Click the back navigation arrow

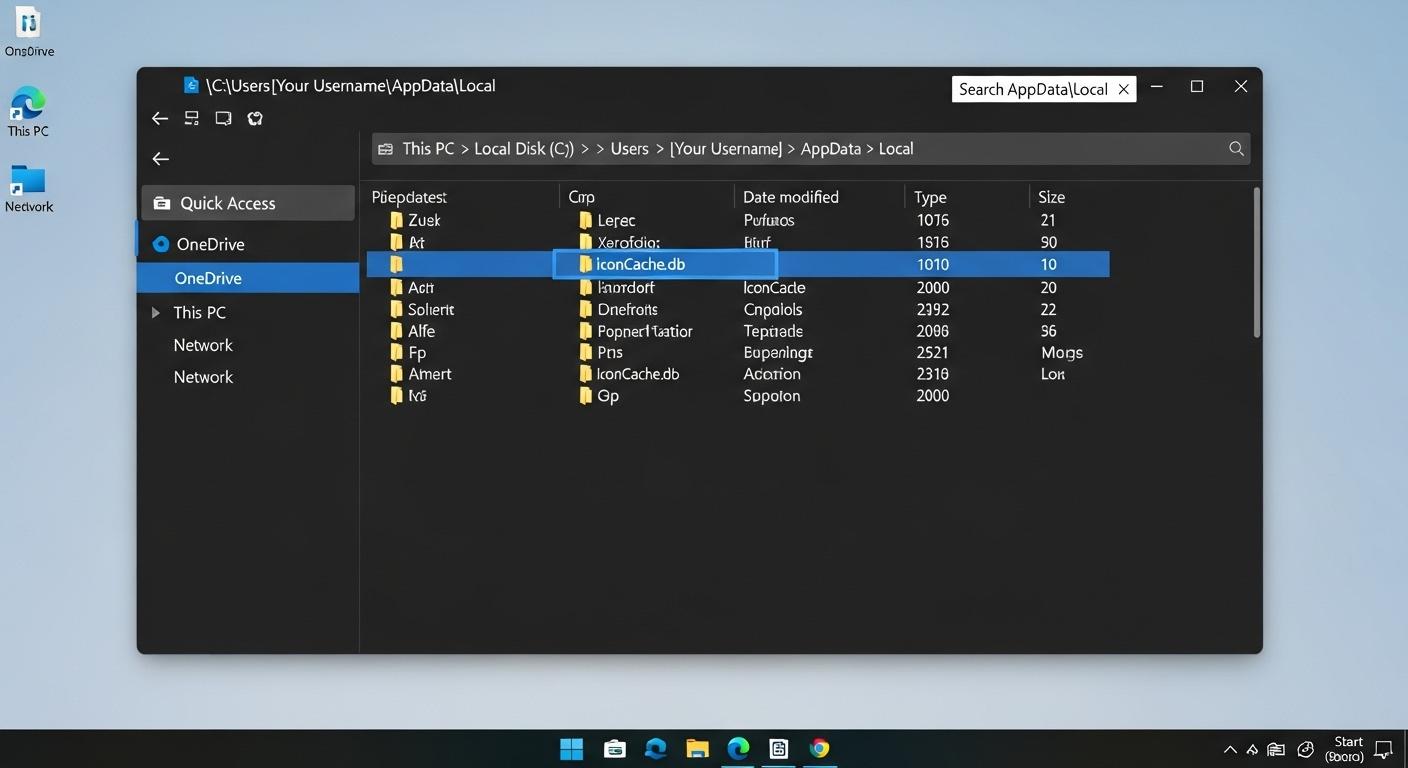160,118
